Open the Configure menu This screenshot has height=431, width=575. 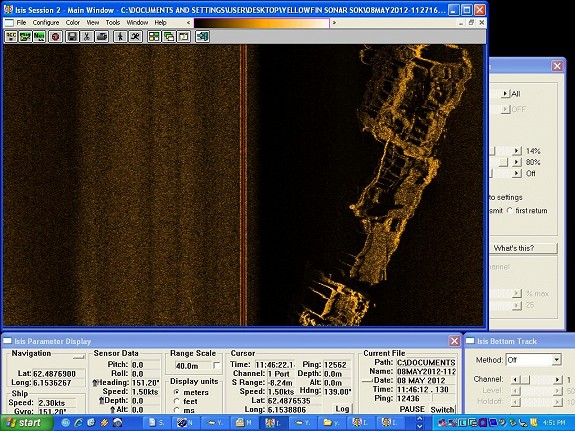46,23
